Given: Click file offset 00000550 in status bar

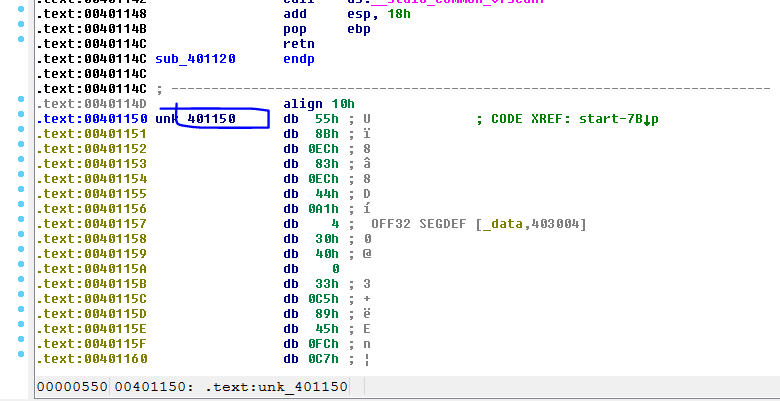Looking at the screenshot, I should coord(71,387).
